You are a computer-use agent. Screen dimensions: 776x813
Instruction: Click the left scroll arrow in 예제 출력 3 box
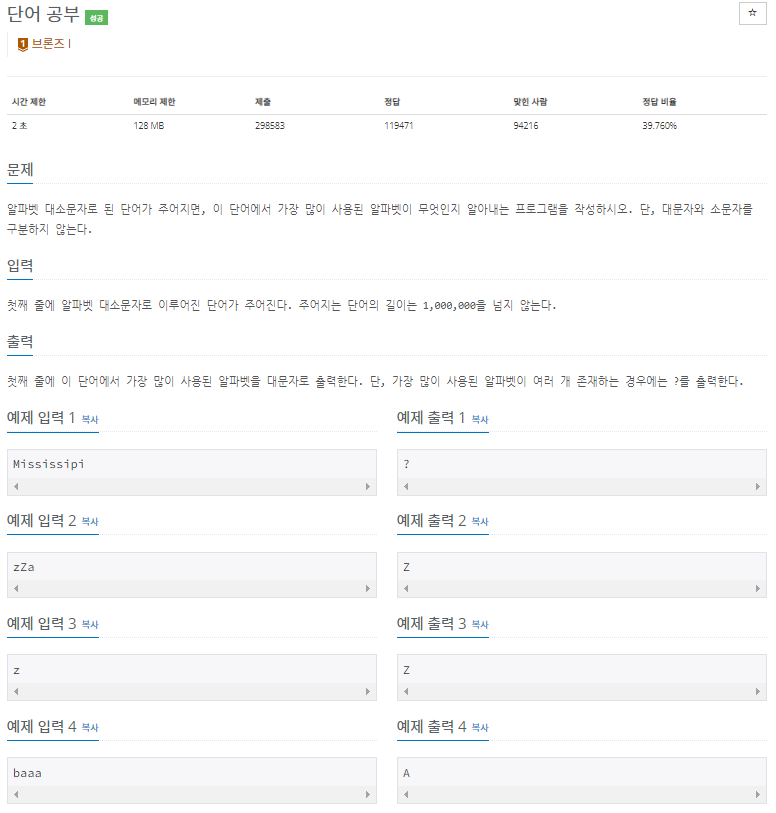(x=404, y=691)
